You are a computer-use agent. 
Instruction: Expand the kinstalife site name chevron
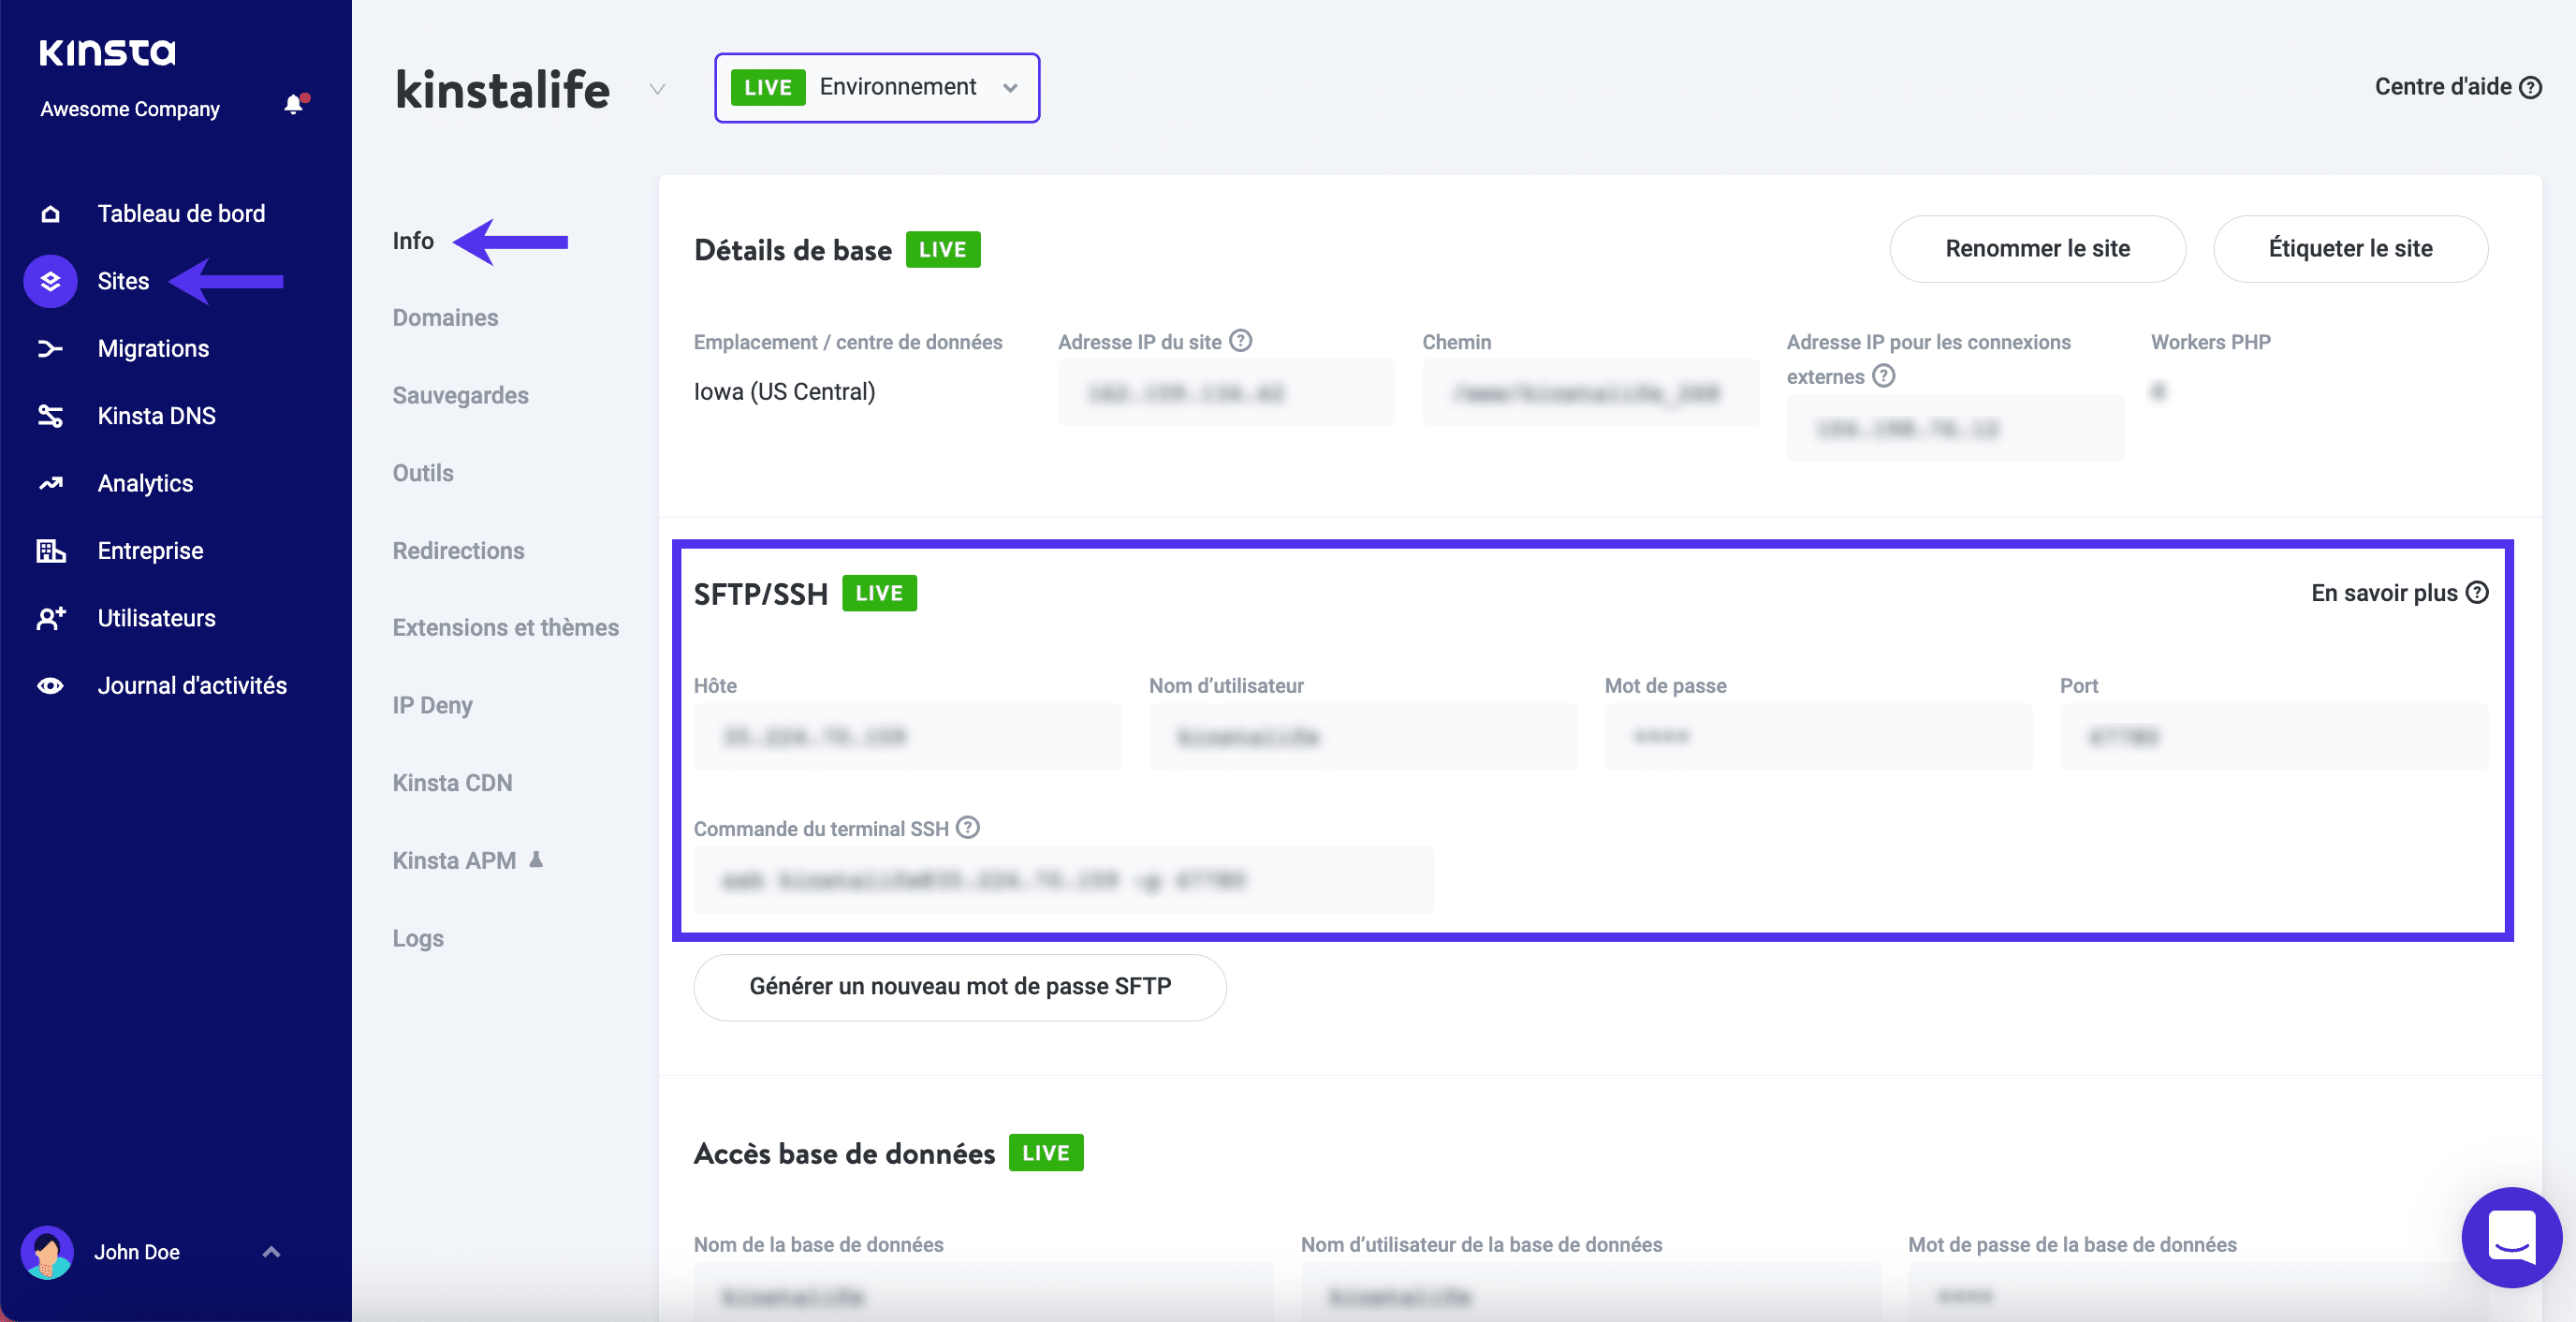coord(657,89)
